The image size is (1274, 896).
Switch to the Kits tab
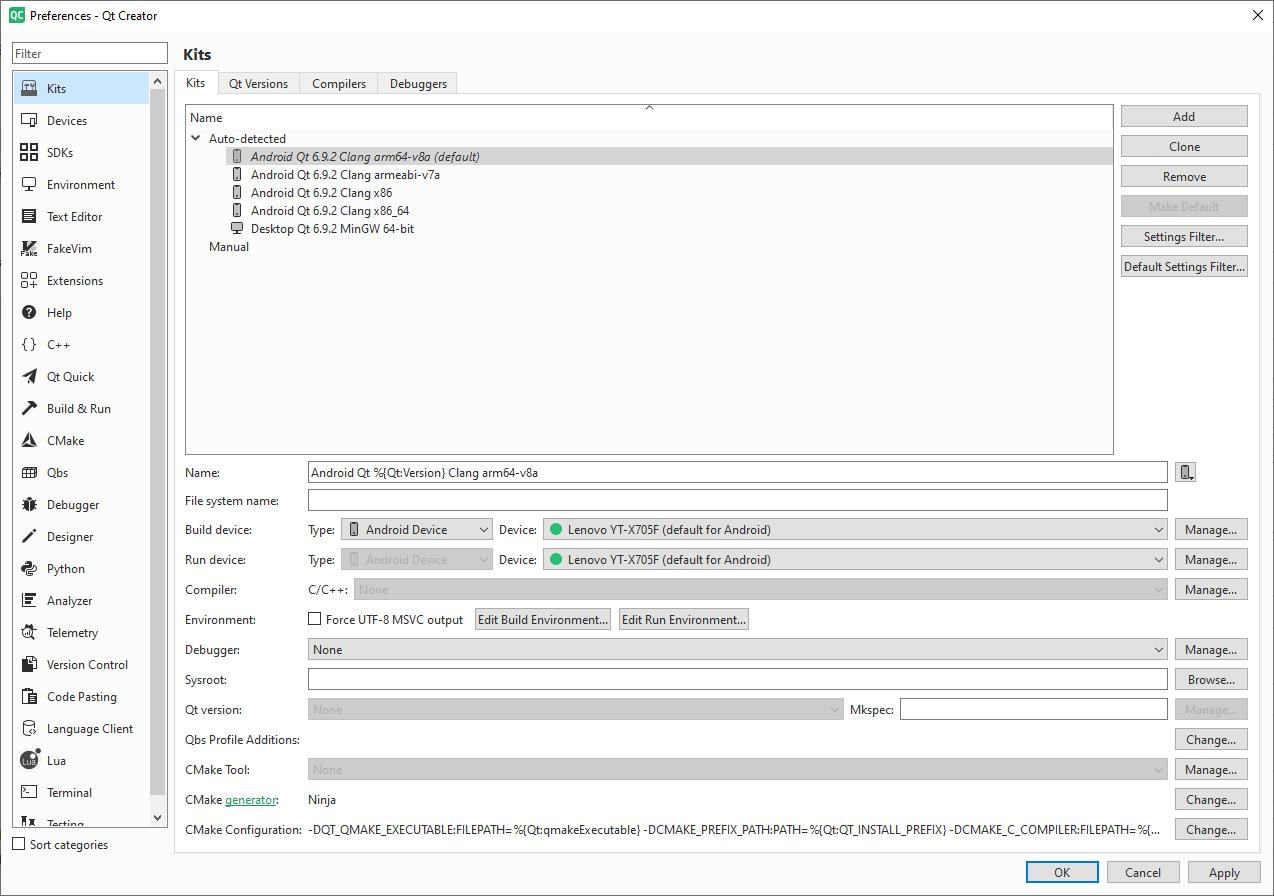pos(196,83)
